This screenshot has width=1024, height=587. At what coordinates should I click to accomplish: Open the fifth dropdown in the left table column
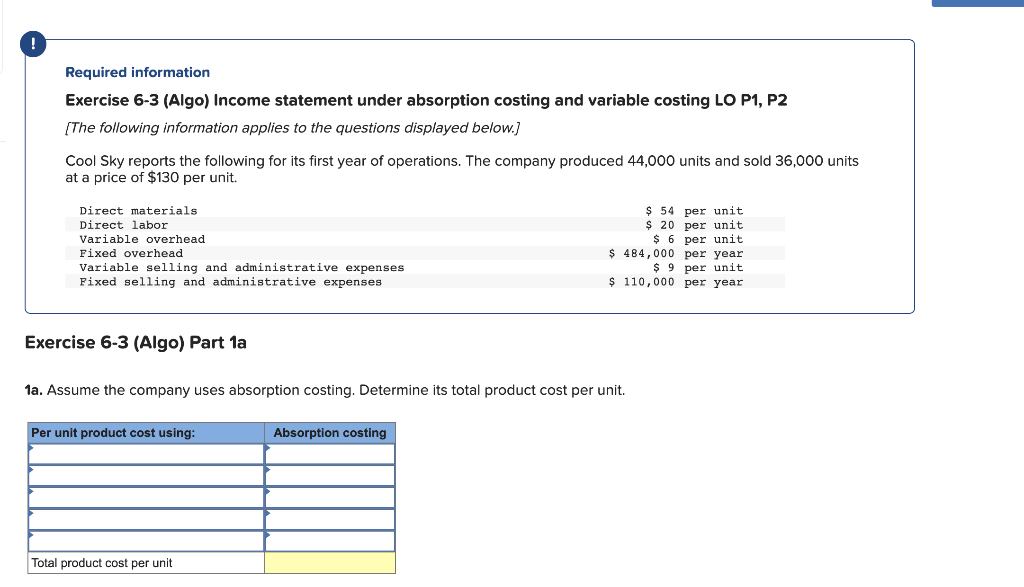145,541
